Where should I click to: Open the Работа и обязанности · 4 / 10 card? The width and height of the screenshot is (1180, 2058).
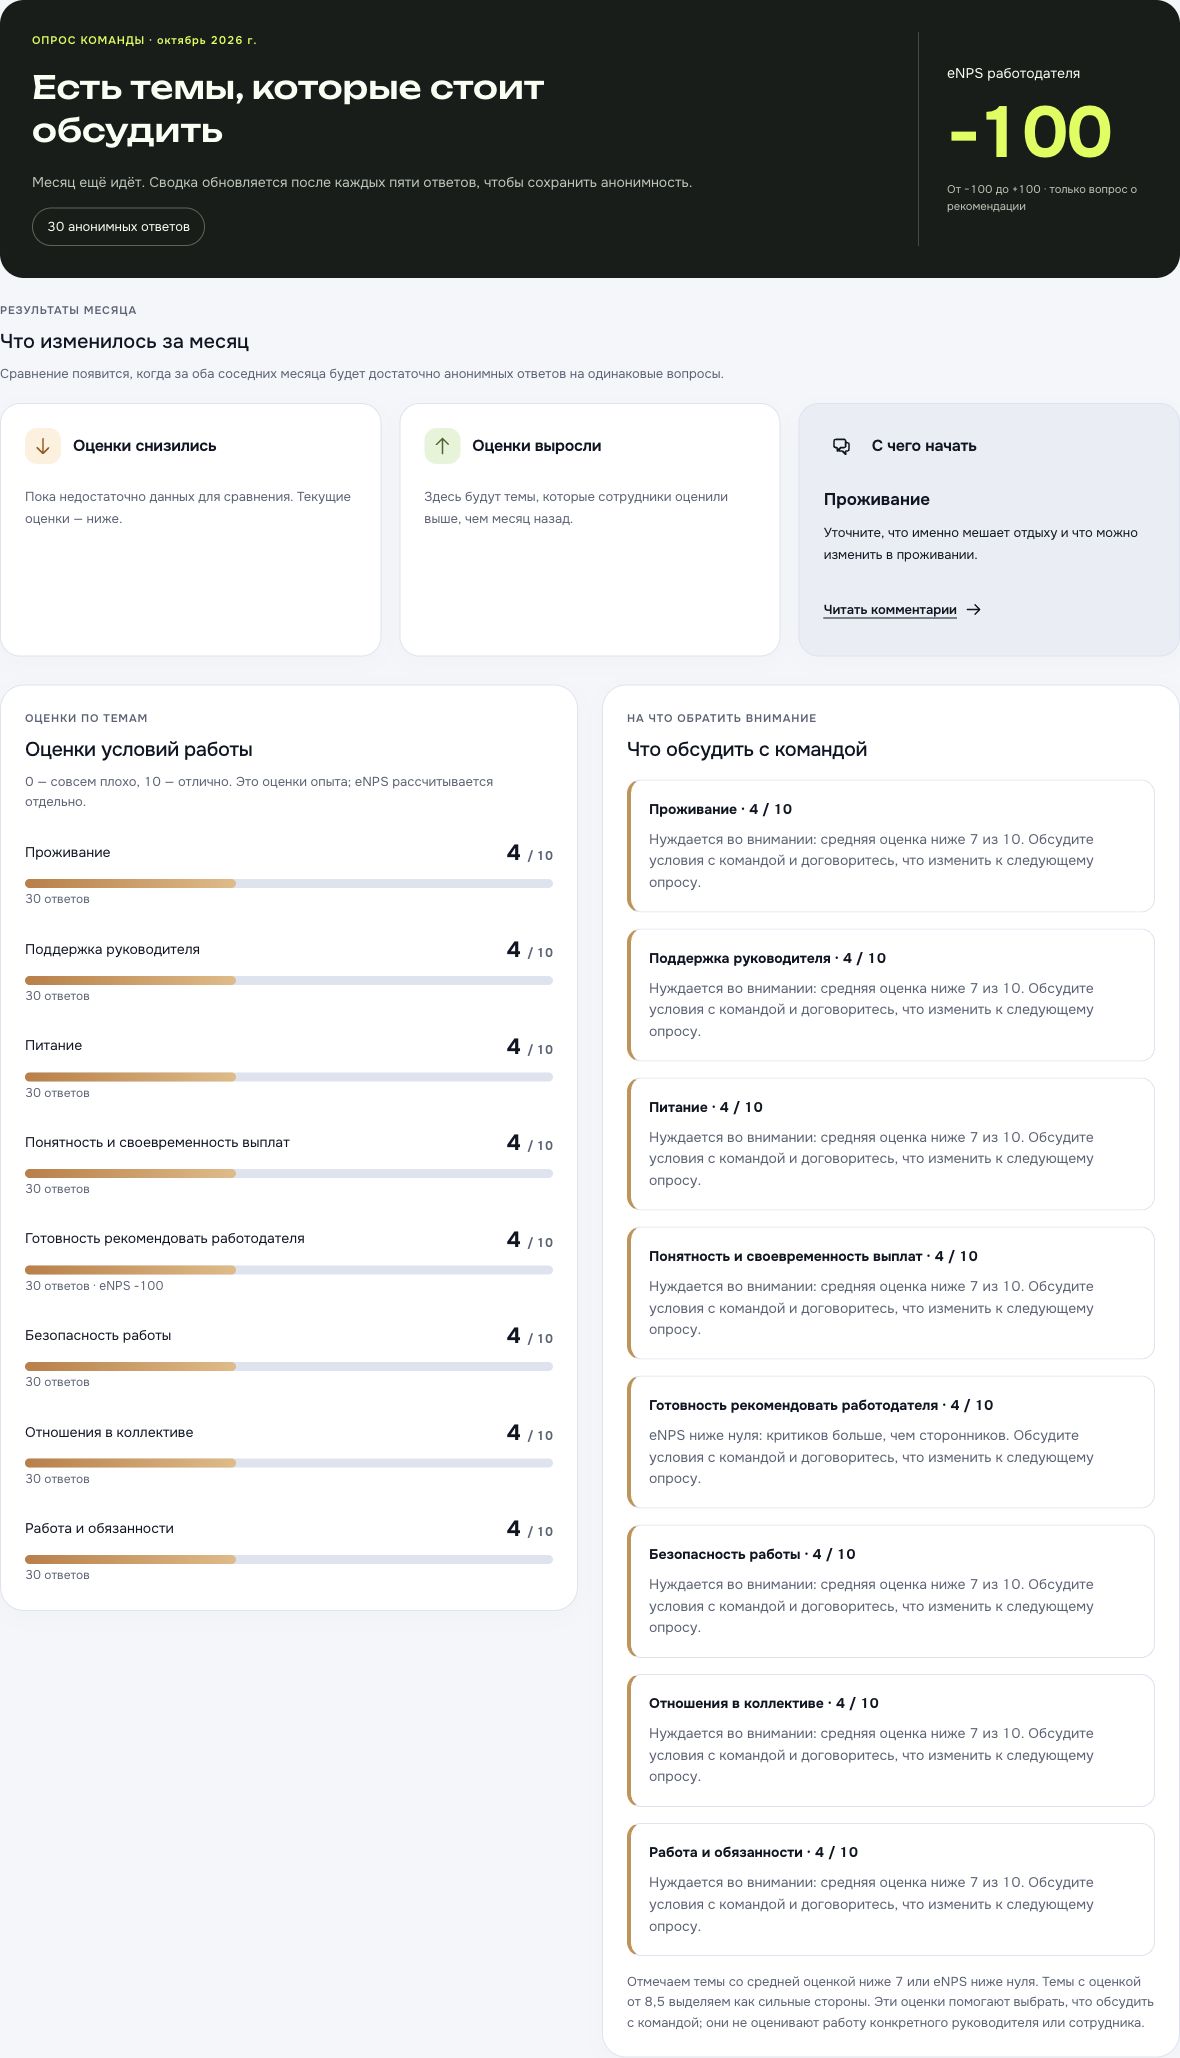click(891, 1889)
